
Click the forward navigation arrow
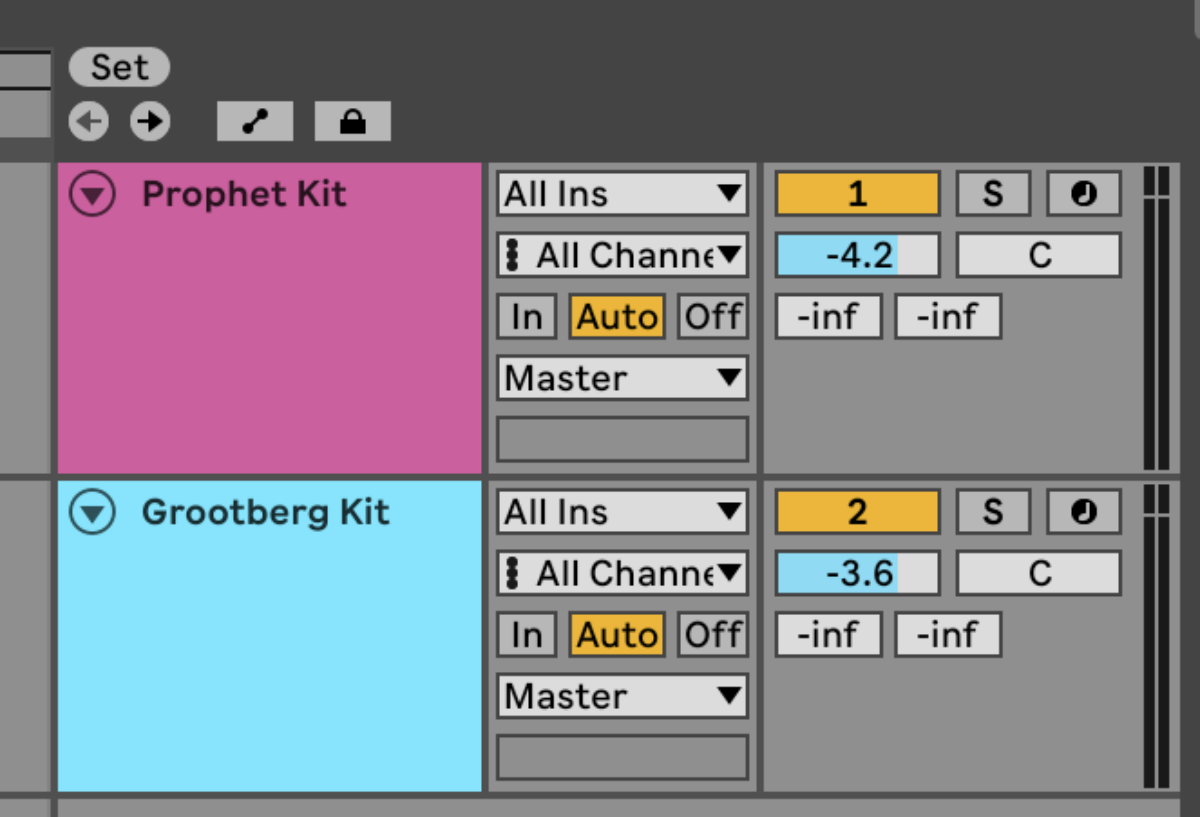(150, 121)
